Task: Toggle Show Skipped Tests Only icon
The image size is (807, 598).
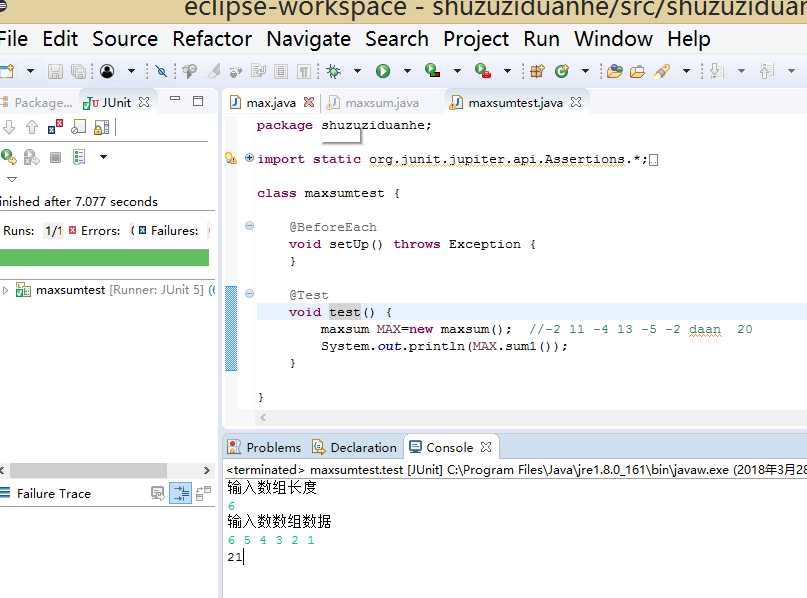Action: tap(78, 127)
